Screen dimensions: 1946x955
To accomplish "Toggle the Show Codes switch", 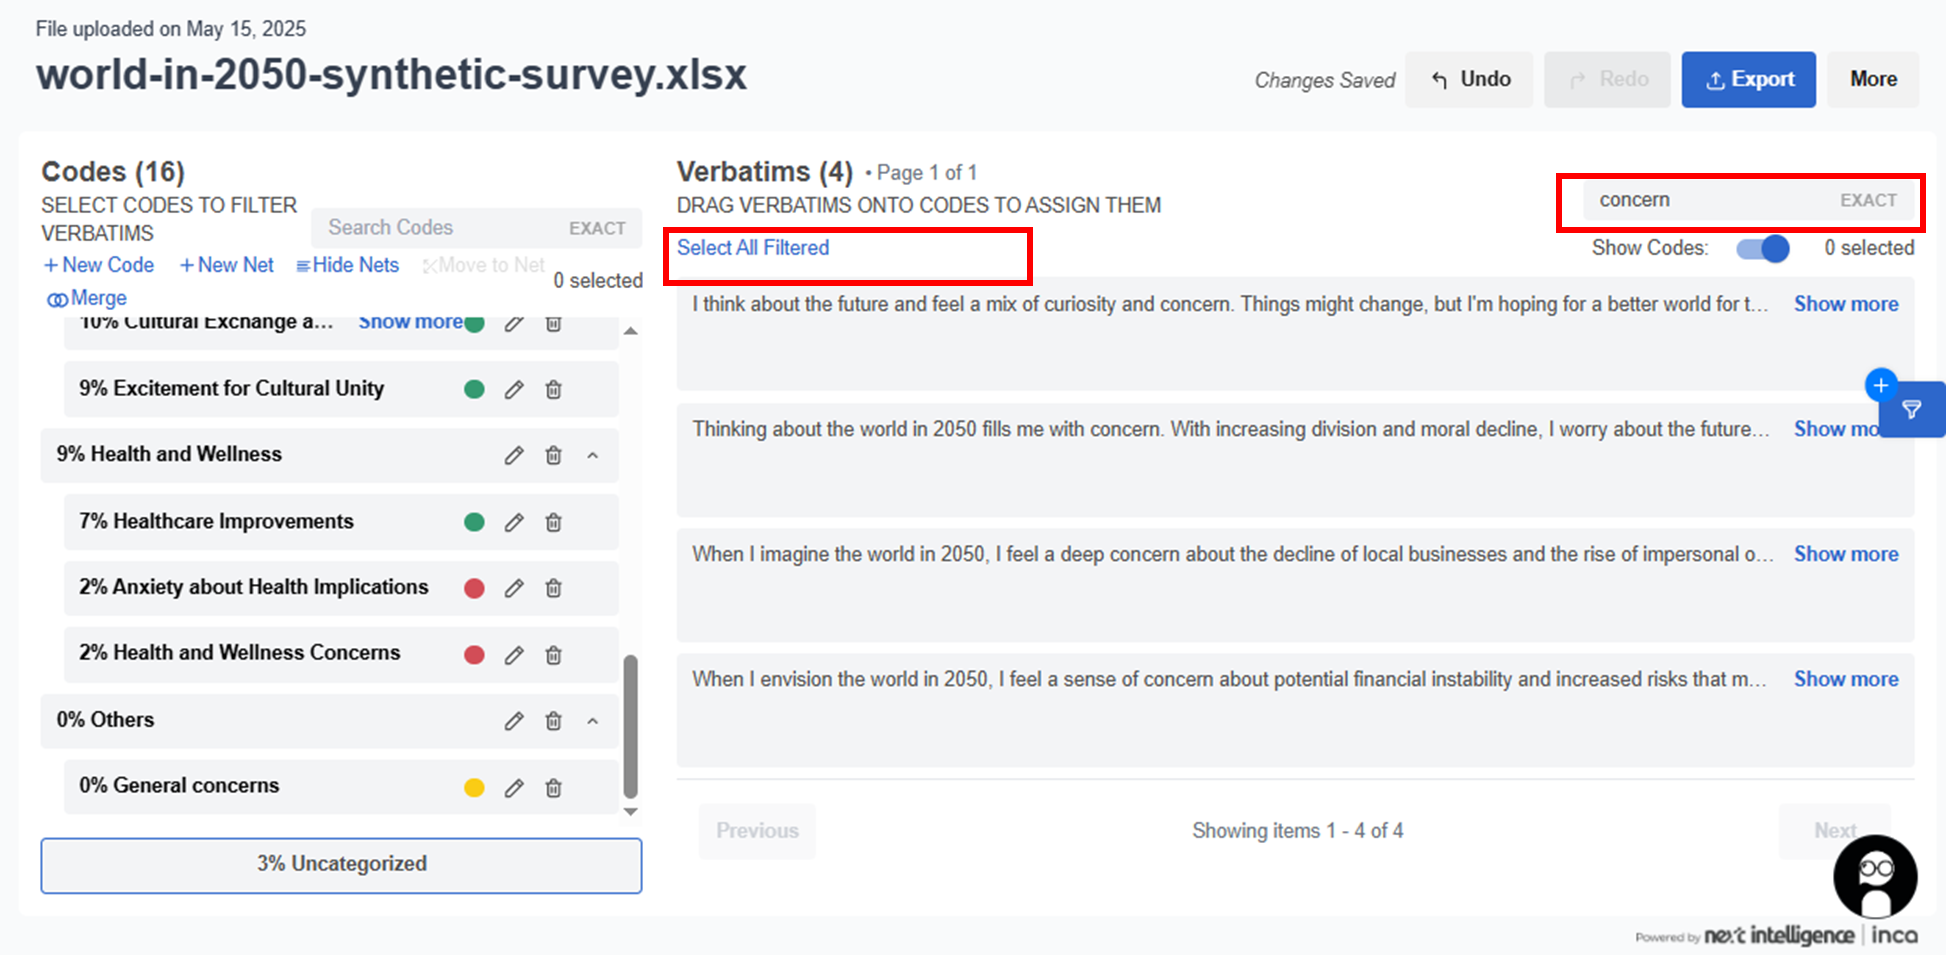I will (1762, 249).
